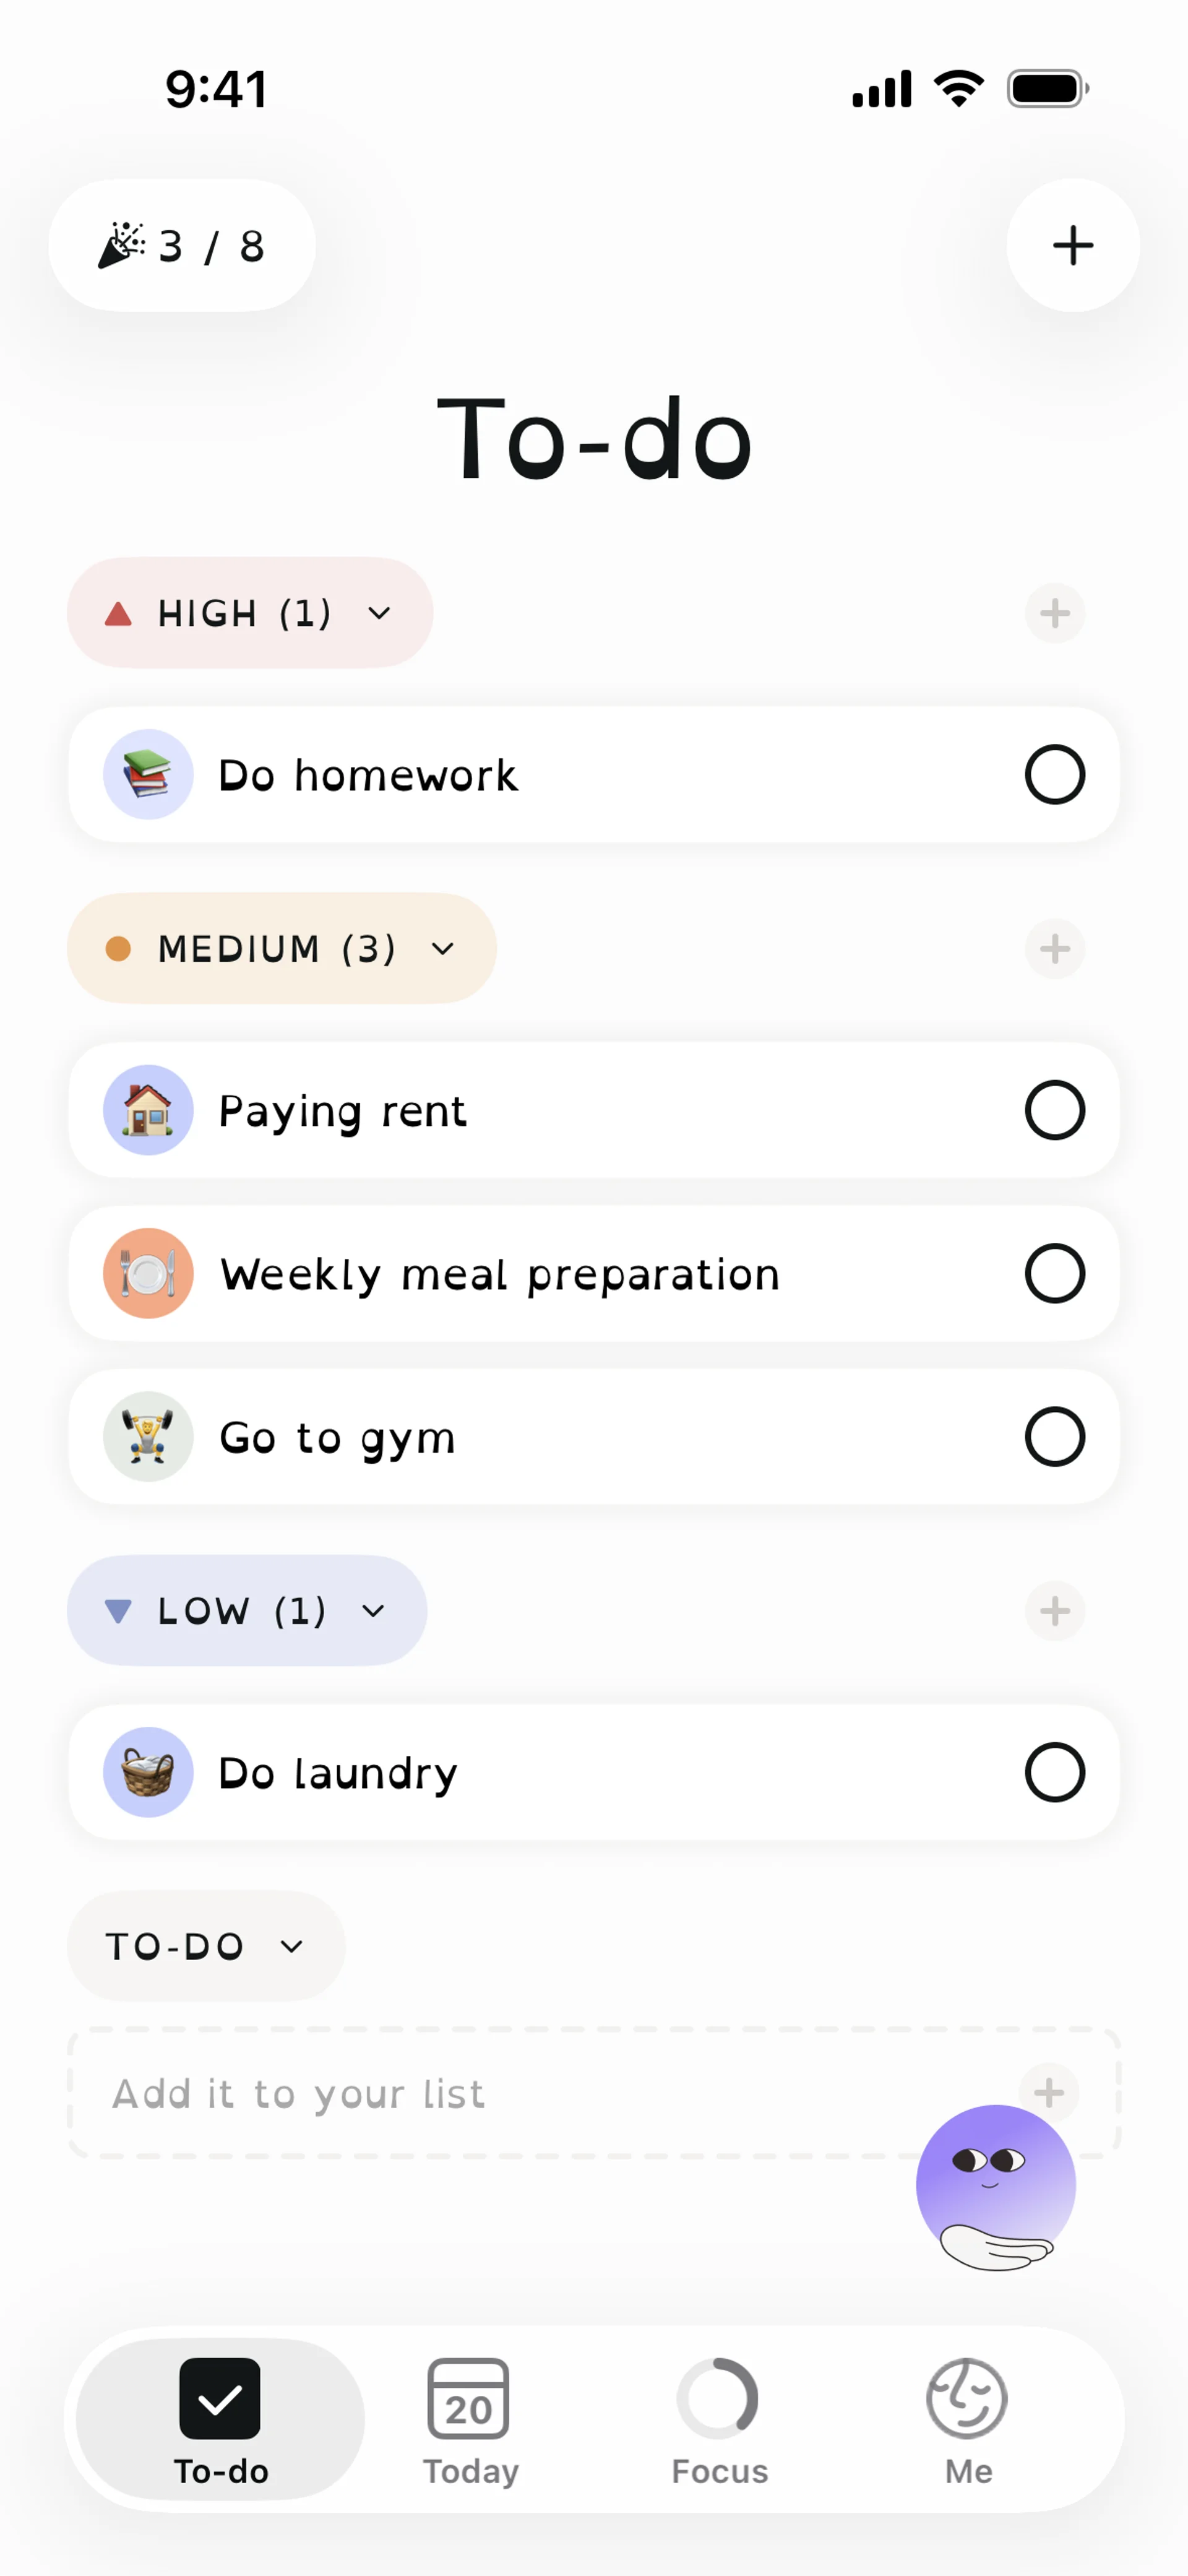
Task: Open the 3 / 8 completed tasks counter
Action: pos(182,245)
